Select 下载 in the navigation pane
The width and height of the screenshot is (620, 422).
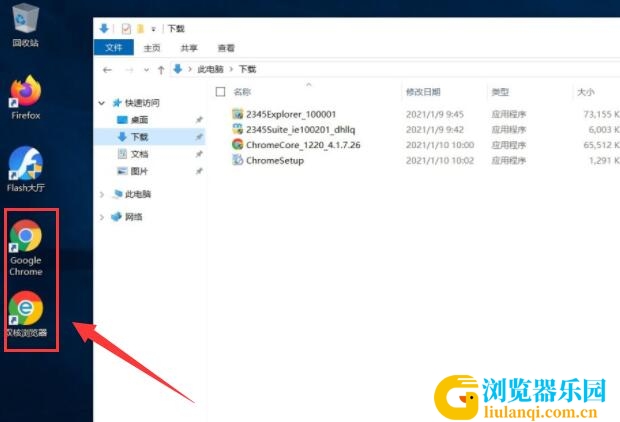[x=139, y=137]
